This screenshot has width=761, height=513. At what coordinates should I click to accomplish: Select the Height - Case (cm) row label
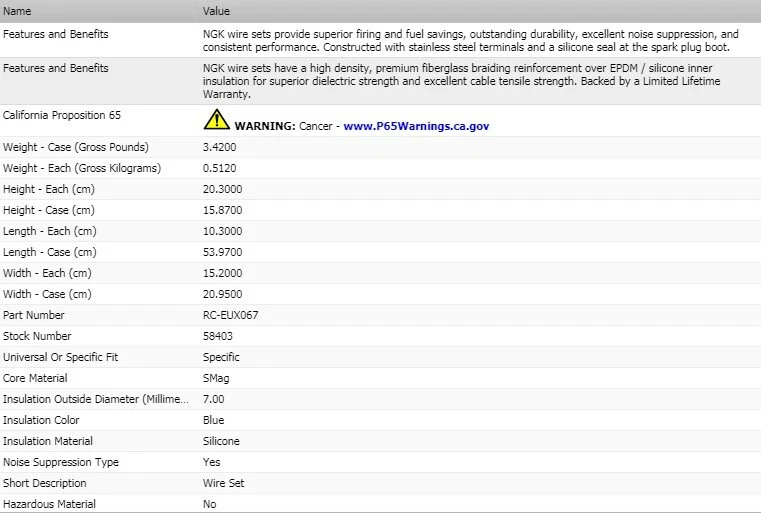click(49, 210)
